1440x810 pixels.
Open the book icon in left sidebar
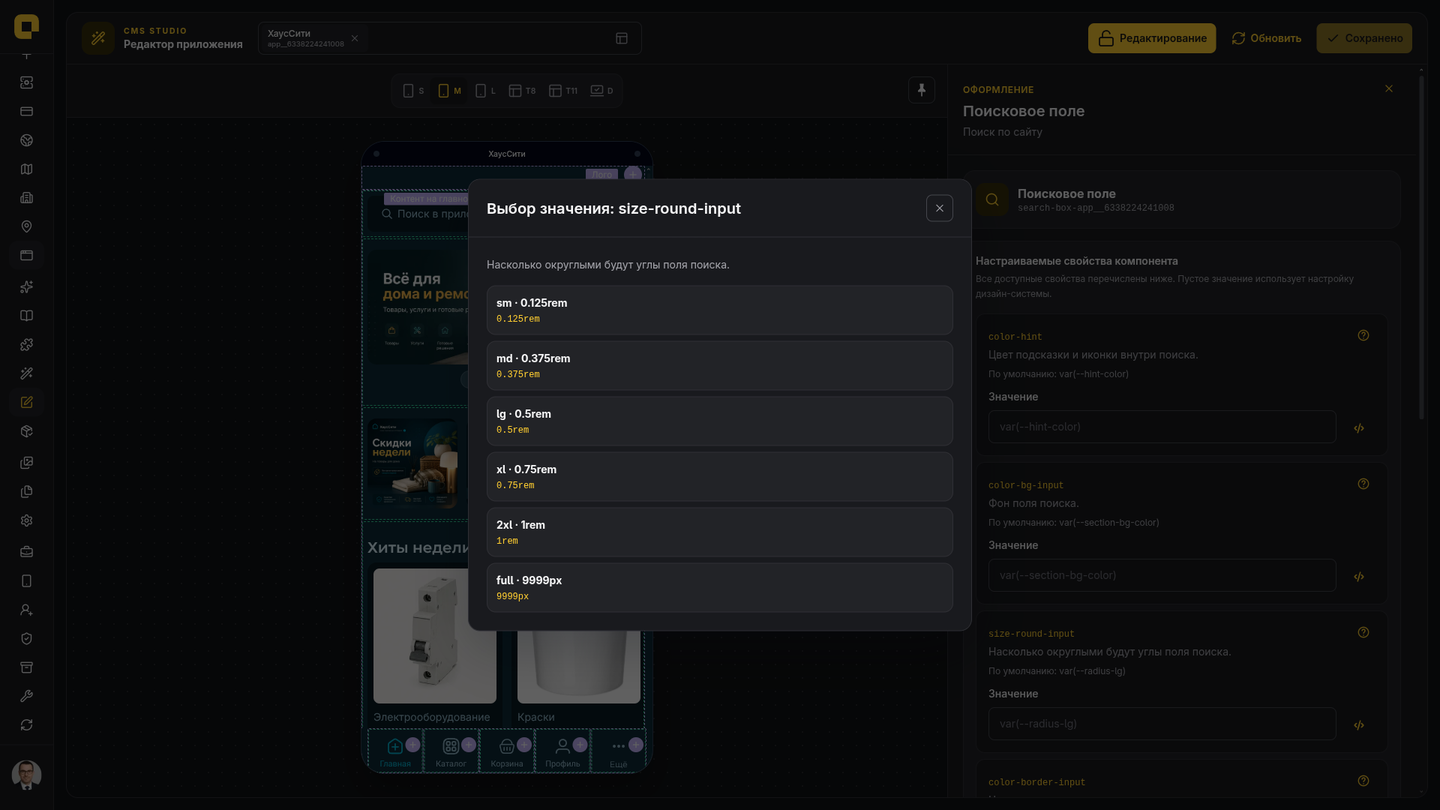coord(27,316)
